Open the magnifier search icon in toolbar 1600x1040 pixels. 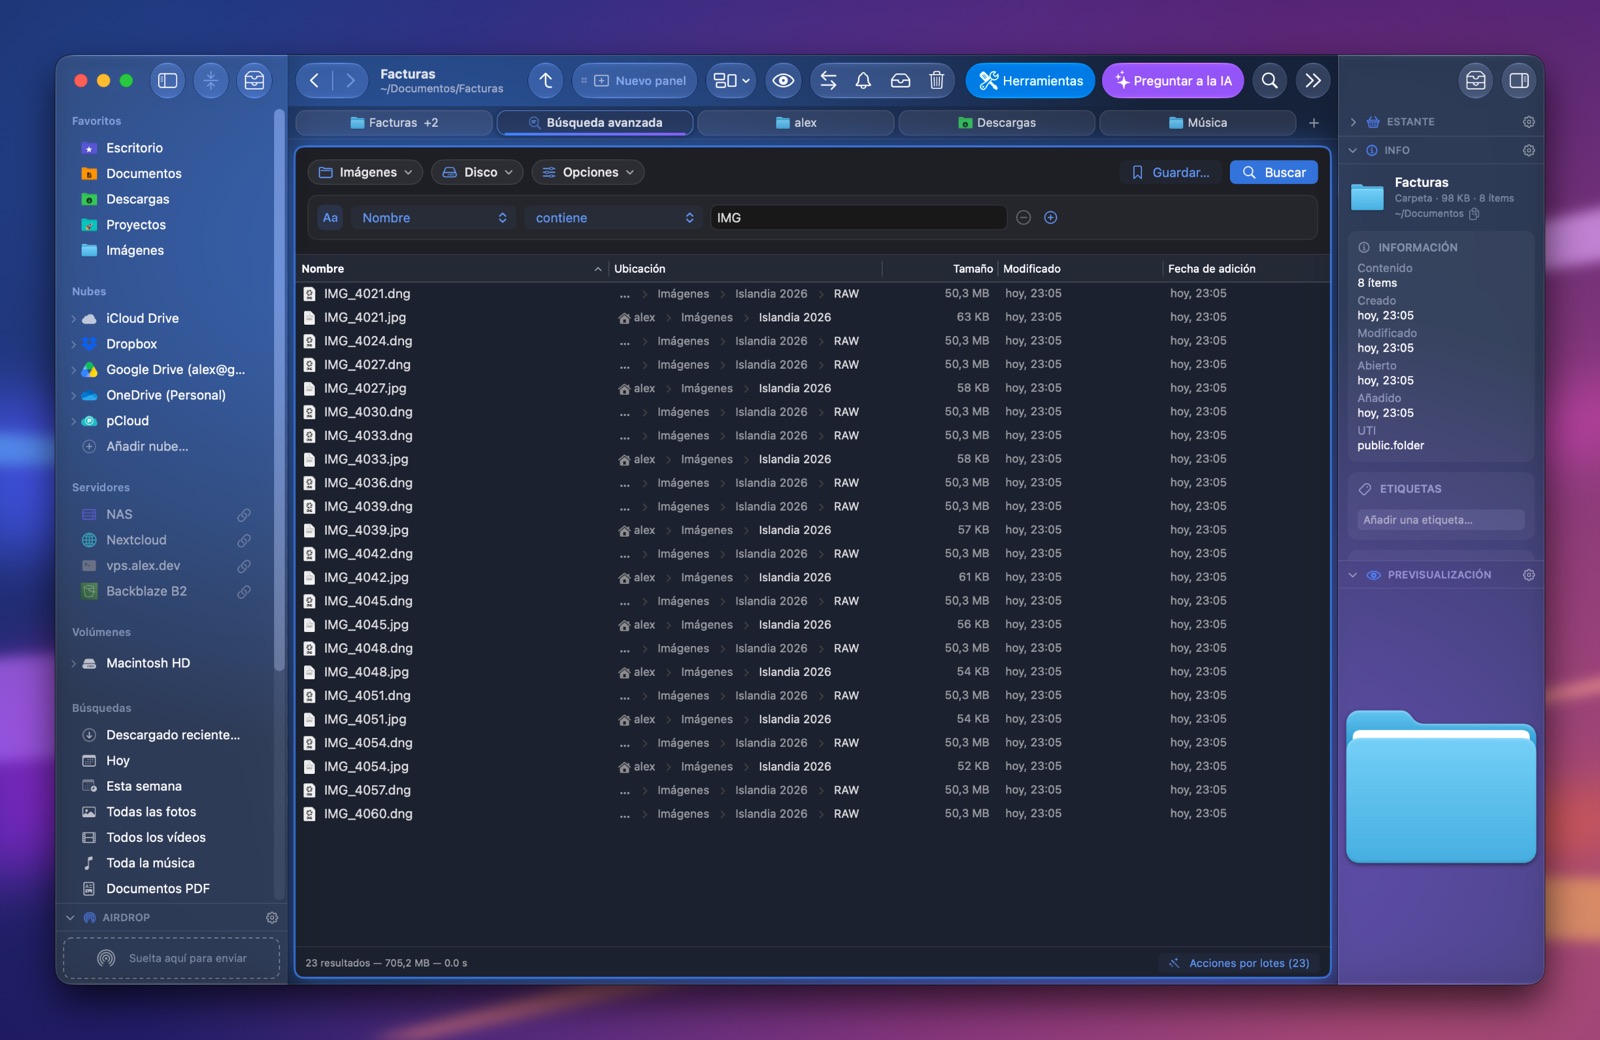tap(1269, 81)
